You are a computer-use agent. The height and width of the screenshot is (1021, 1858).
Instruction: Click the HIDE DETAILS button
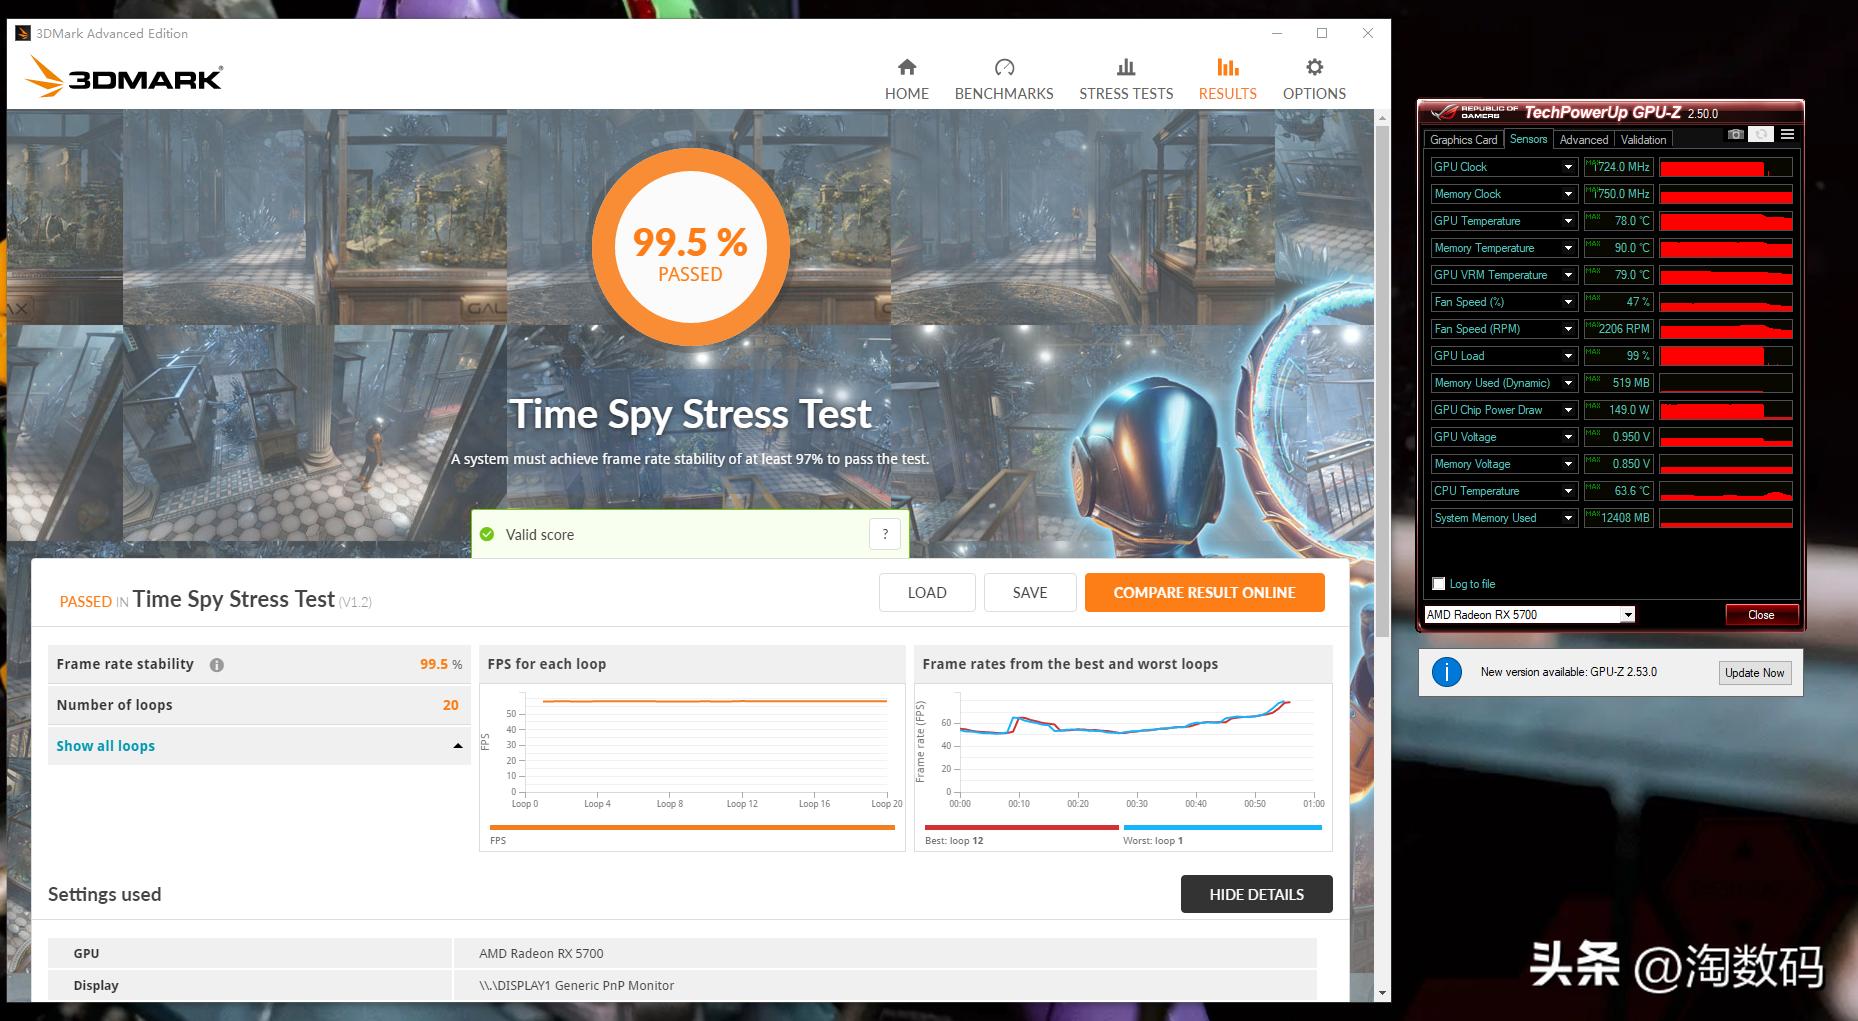(1257, 894)
